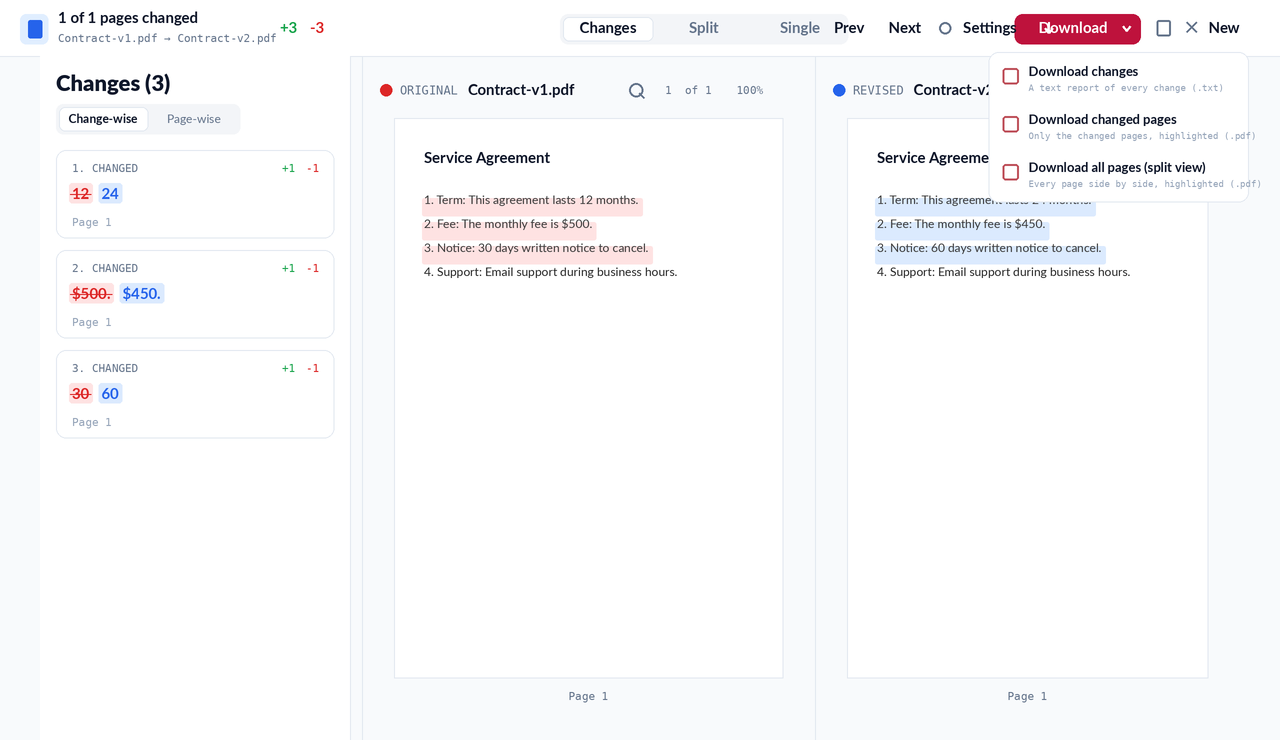Click the '1 of 1 pages changed' title

point(128,18)
